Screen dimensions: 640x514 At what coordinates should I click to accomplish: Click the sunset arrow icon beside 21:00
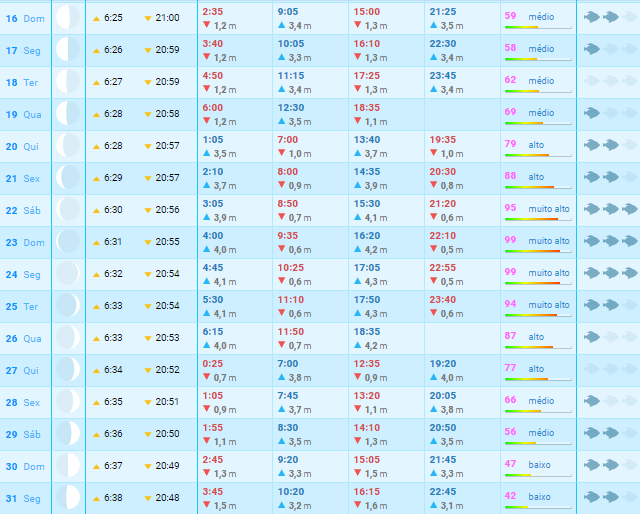click(148, 19)
